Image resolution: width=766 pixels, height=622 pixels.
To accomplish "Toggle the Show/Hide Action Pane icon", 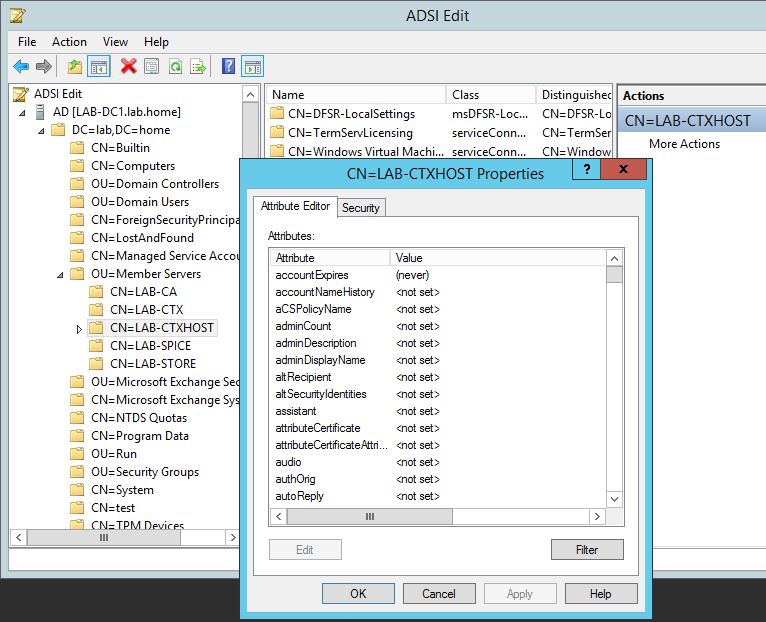I will tap(252, 67).
